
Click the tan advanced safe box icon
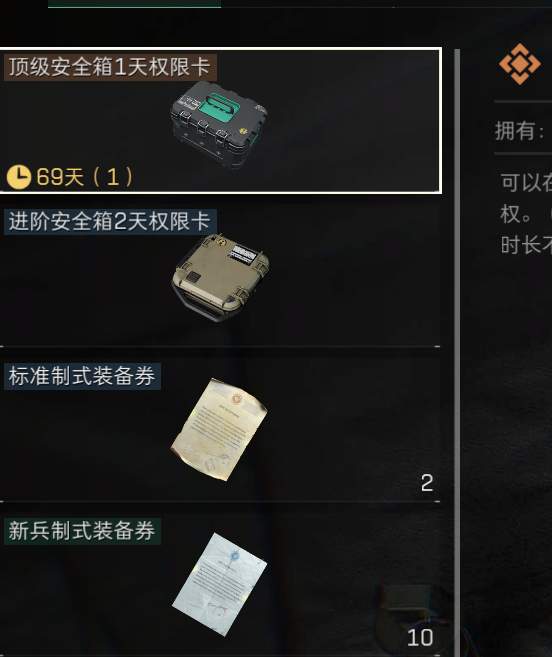(x=220, y=277)
